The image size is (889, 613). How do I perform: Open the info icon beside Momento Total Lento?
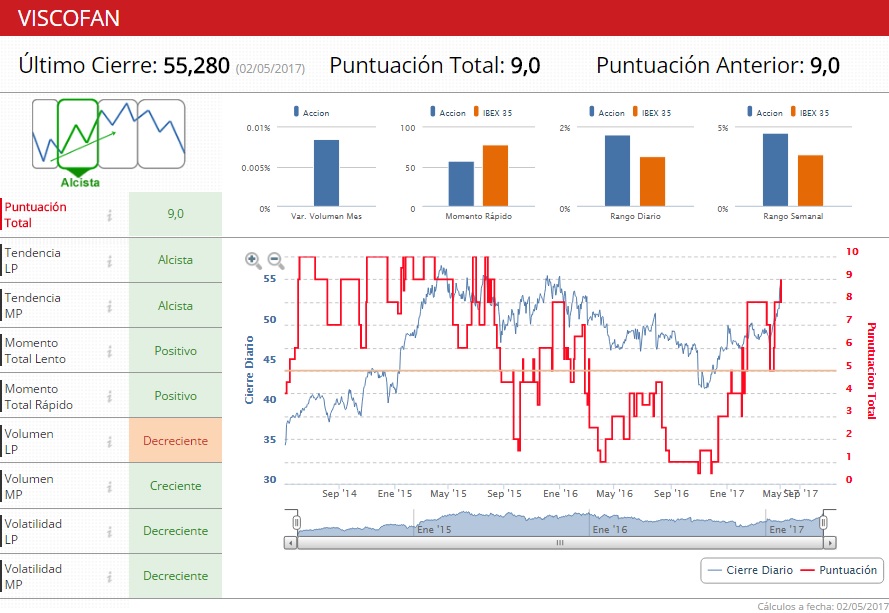tap(110, 350)
